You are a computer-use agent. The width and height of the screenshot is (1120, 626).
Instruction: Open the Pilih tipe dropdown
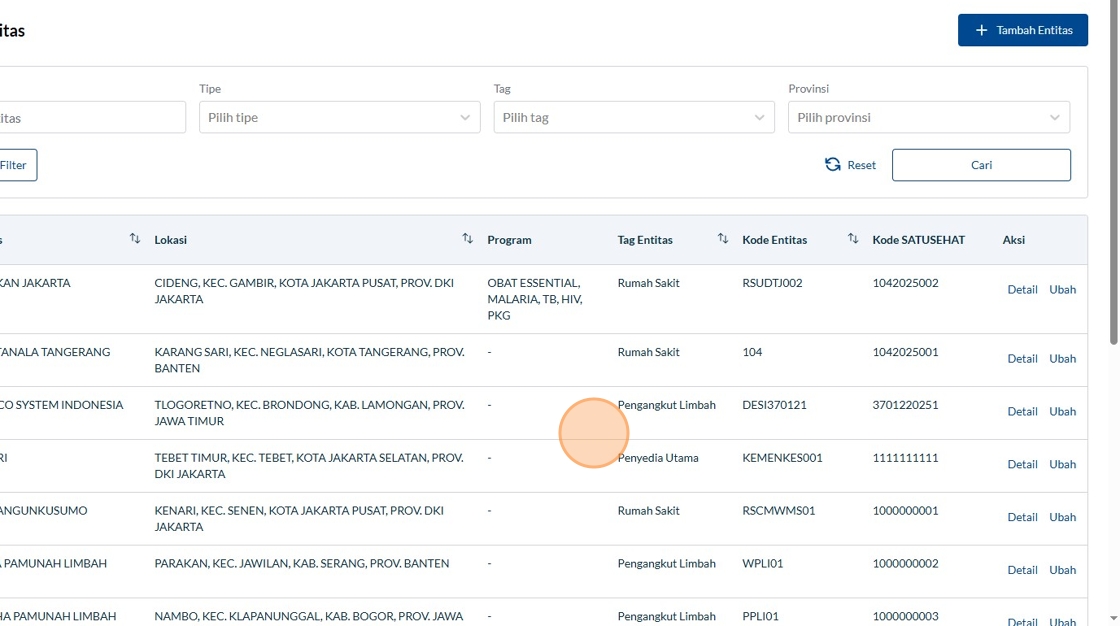[x=339, y=117]
